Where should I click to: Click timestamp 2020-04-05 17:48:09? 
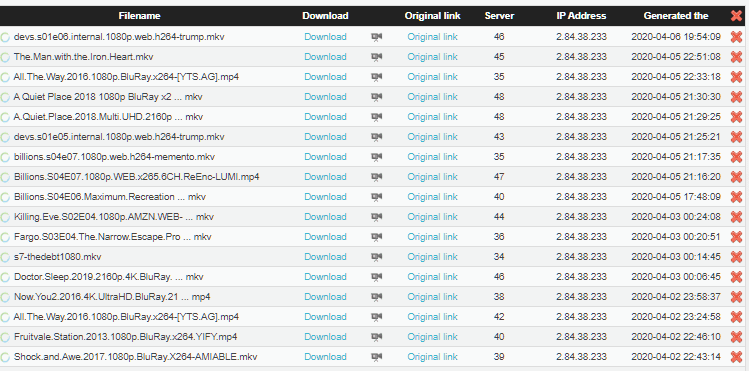[x=676, y=197]
